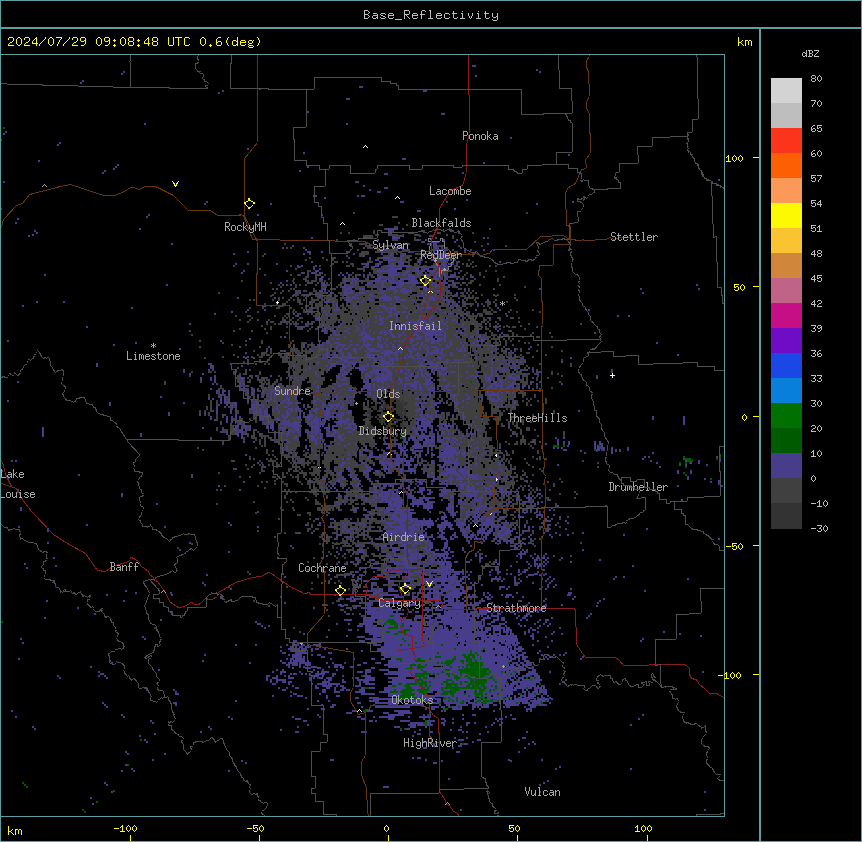Click the yellow diamond marker above Calgary label
Image resolution: width=862 pixels, height=842 pixels.
405,589
